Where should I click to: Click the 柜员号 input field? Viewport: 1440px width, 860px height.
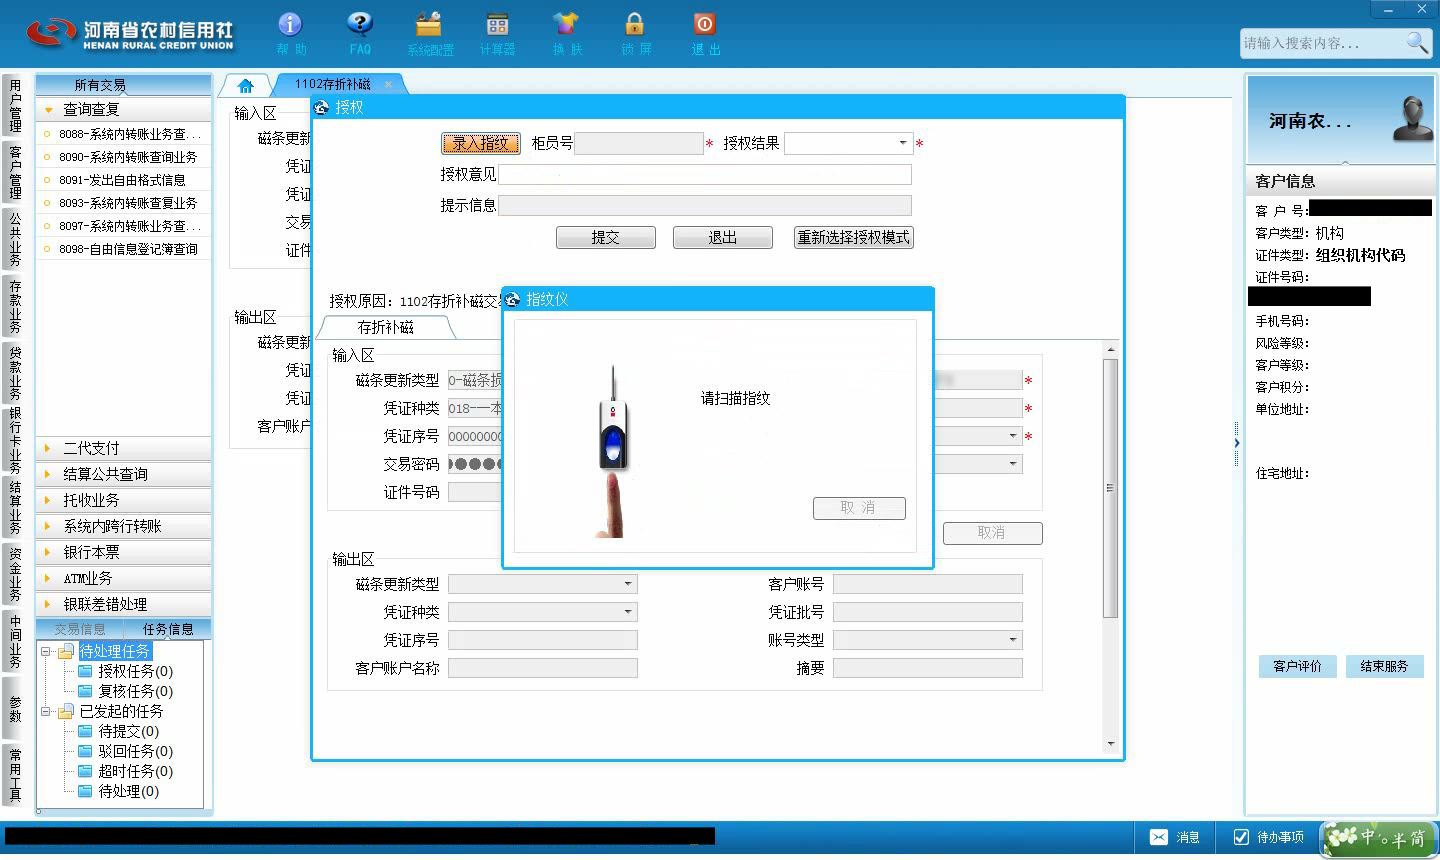pyautogui.click(x=639, y=143)
